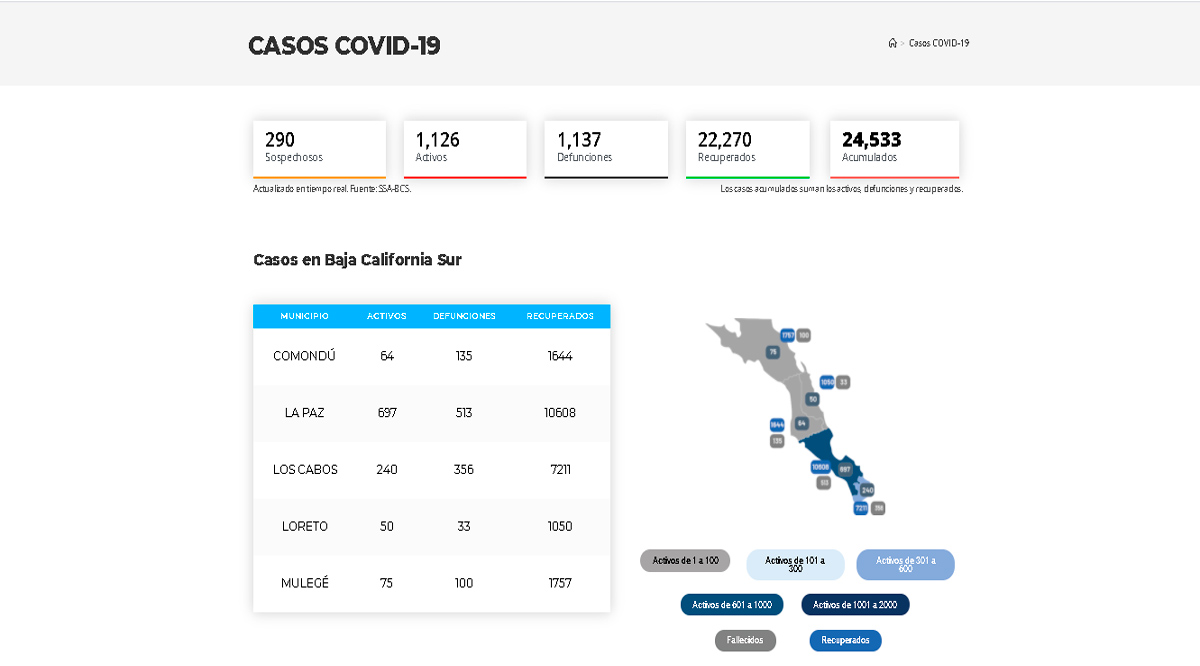Viewport: 1200px width, 666px height.
Task: Enable the Activos de 1 a 100 filter
Action: [x=684, y=560]
